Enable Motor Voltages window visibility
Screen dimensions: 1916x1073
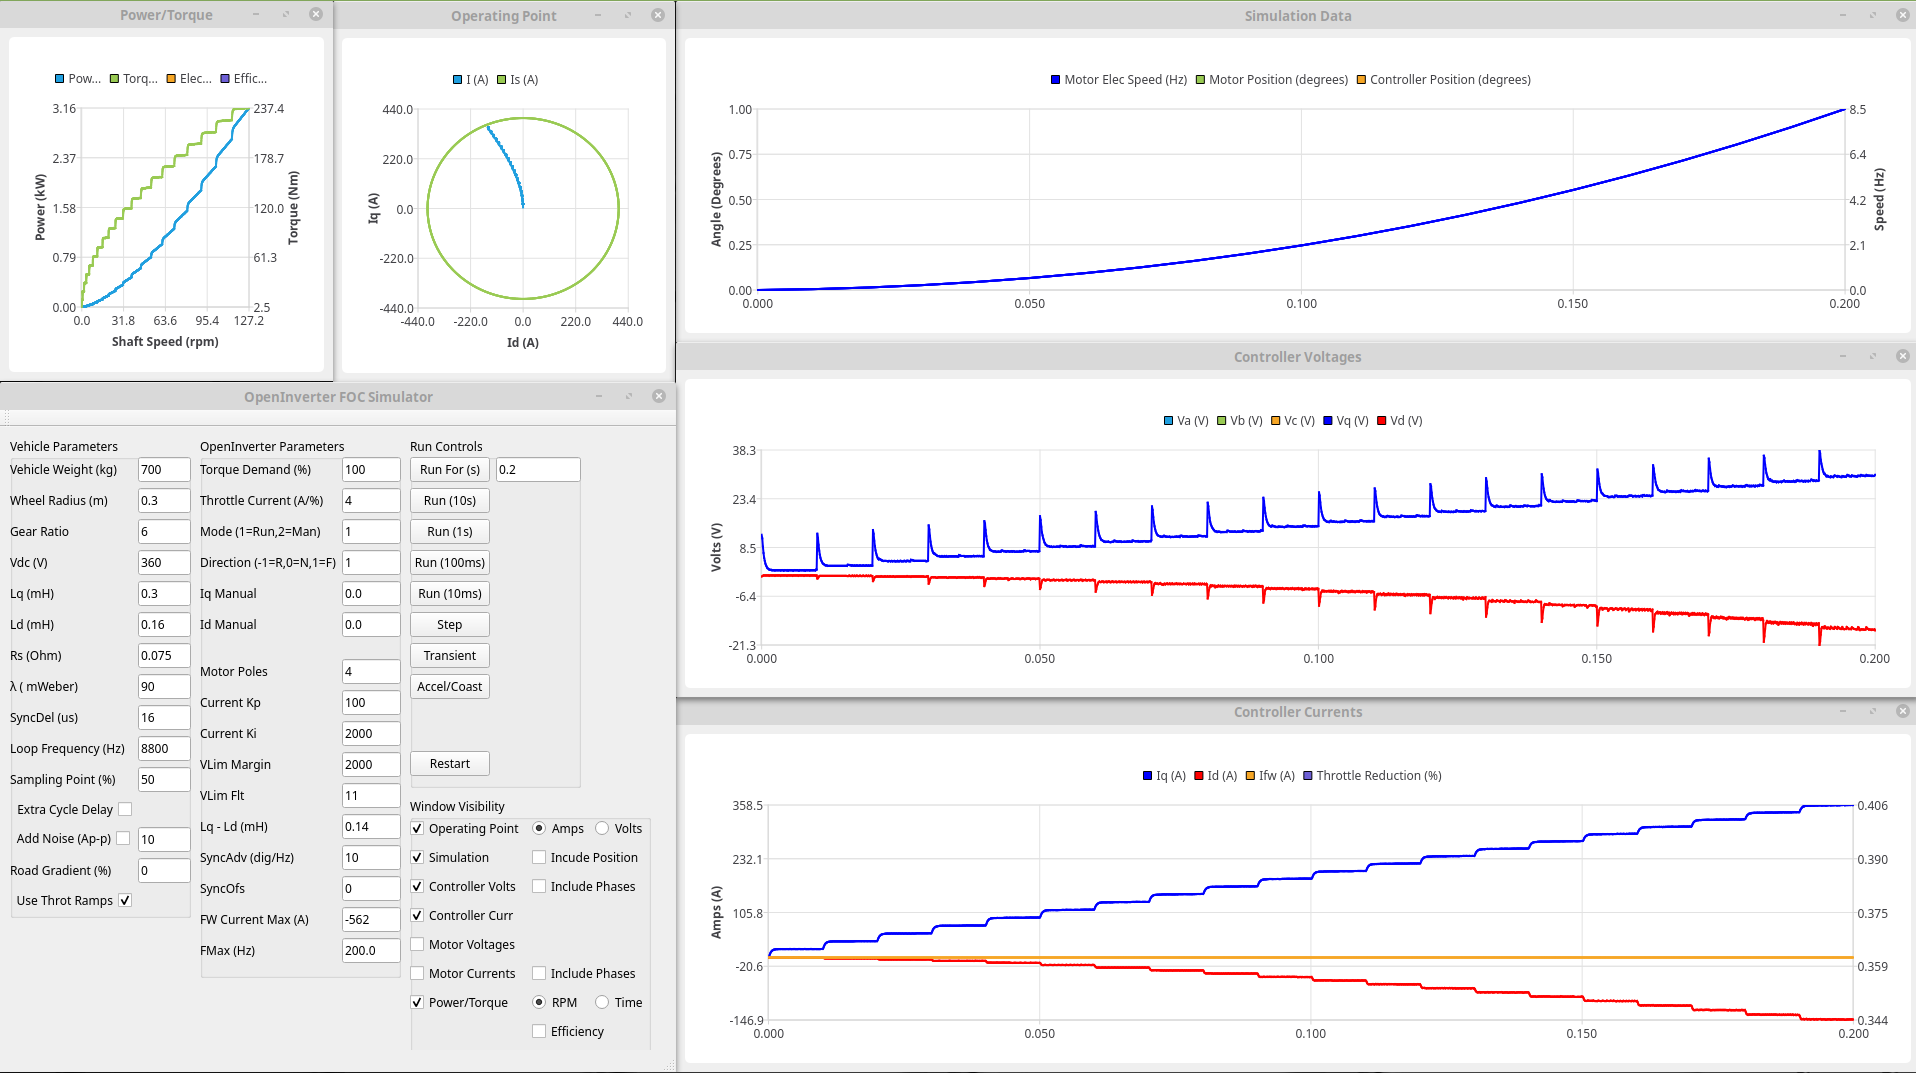(418, 944)
